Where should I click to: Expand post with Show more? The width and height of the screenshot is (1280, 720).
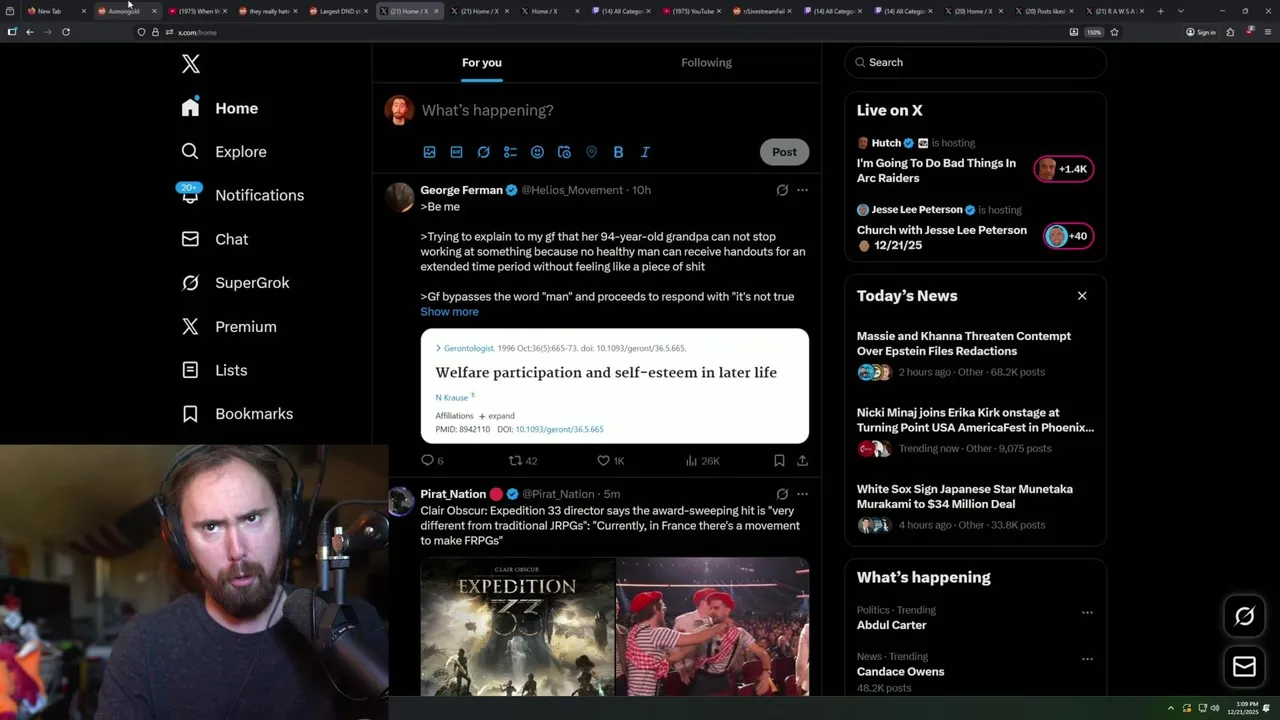coord(449,312)
